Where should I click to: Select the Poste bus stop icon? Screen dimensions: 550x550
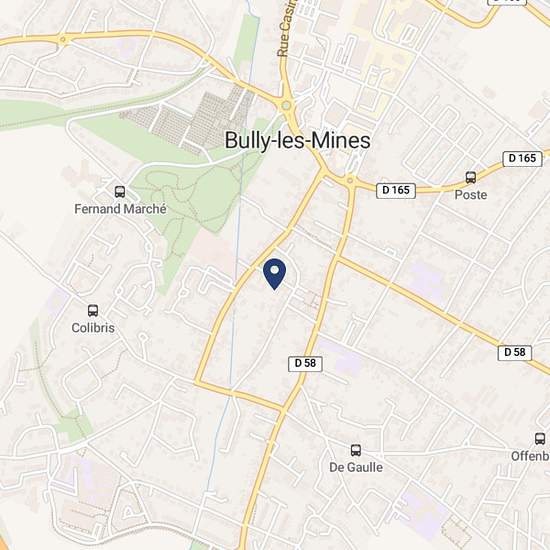tap(471, 178)
